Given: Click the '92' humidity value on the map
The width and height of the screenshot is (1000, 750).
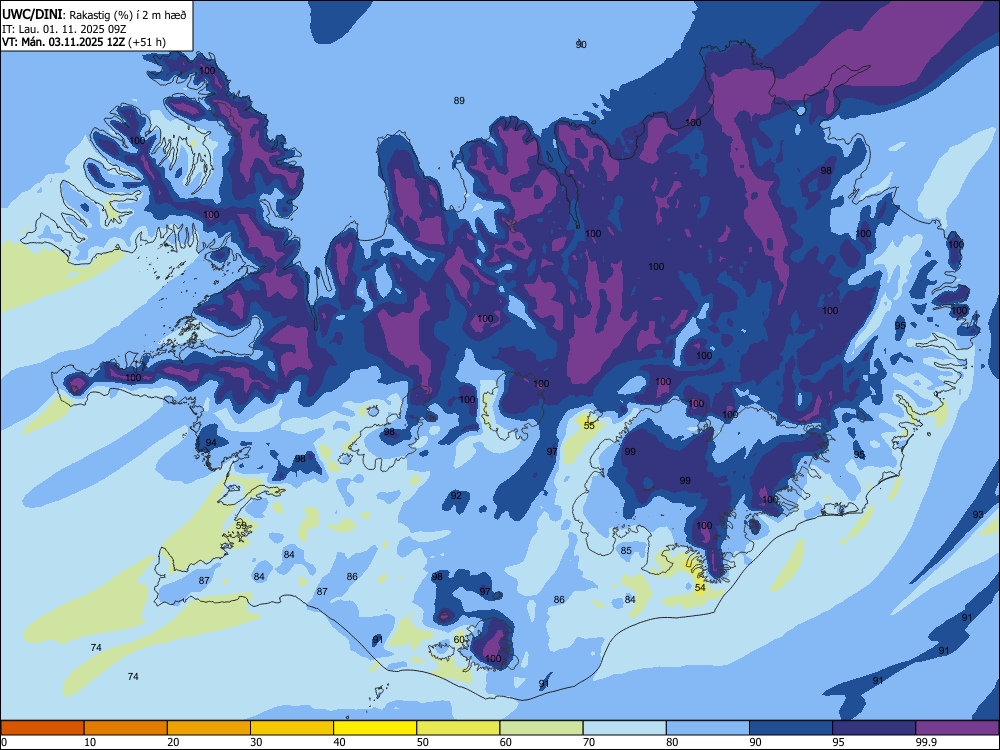Looking at the screenshot, I should (456, 496).
